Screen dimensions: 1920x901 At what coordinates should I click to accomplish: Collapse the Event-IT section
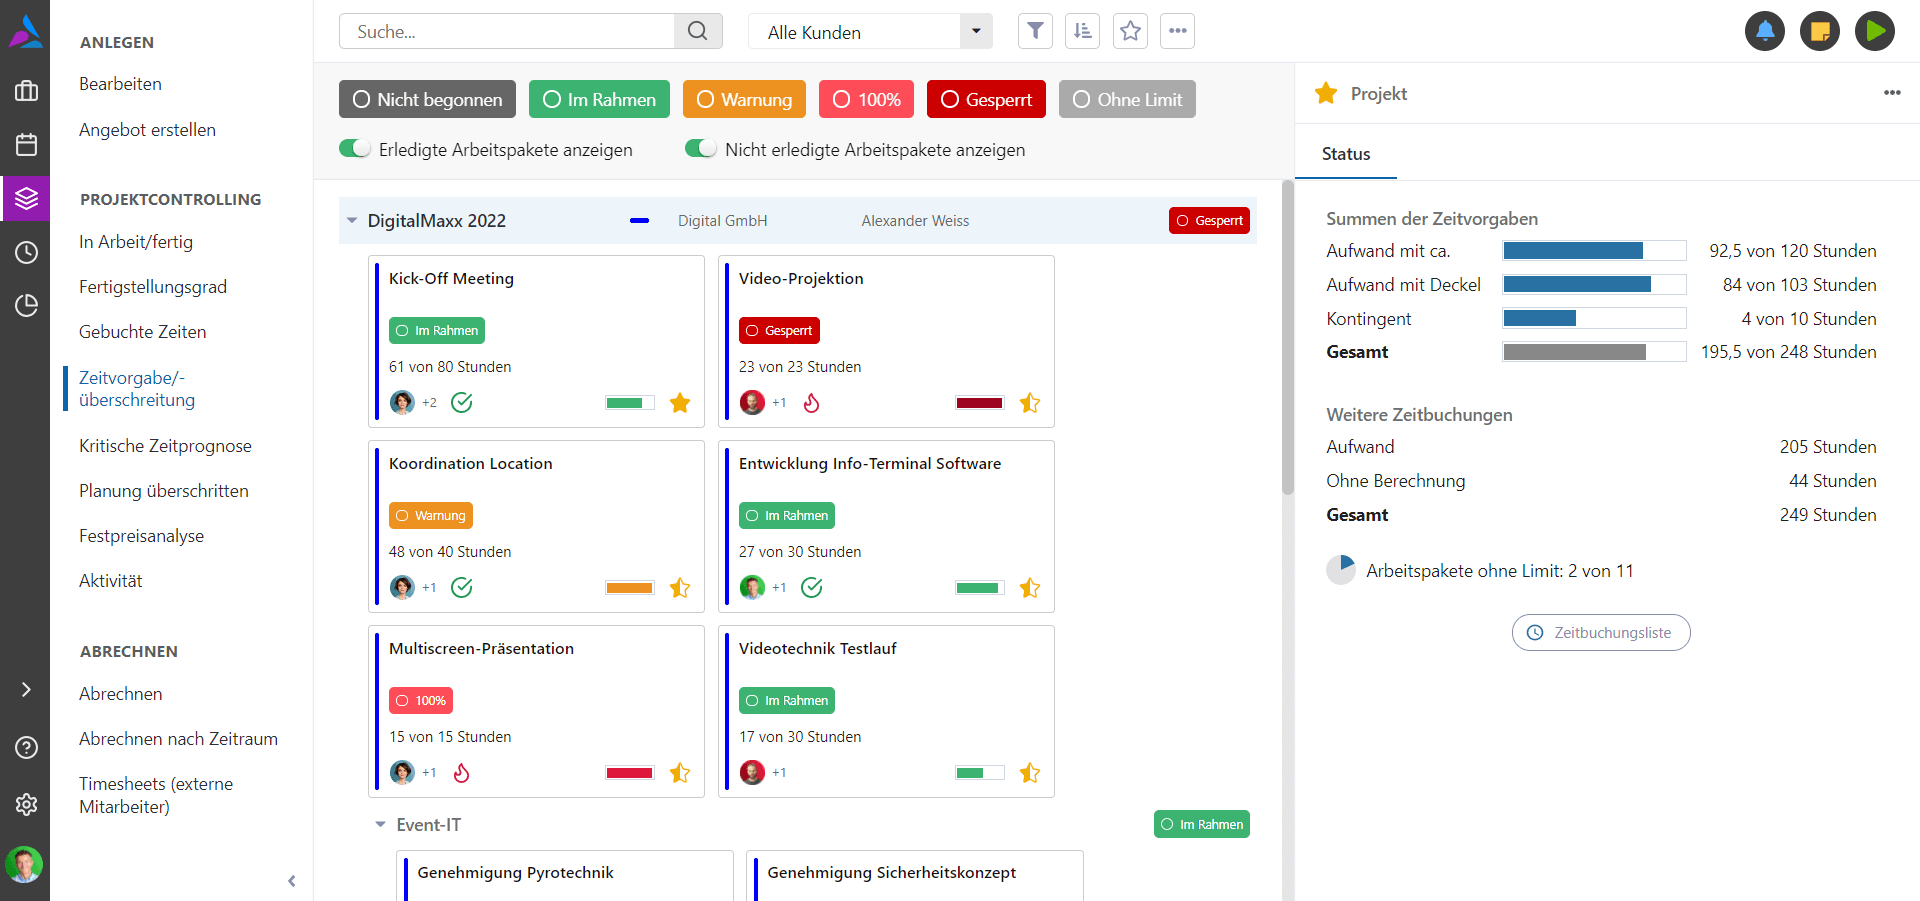[x=380, y=825]
